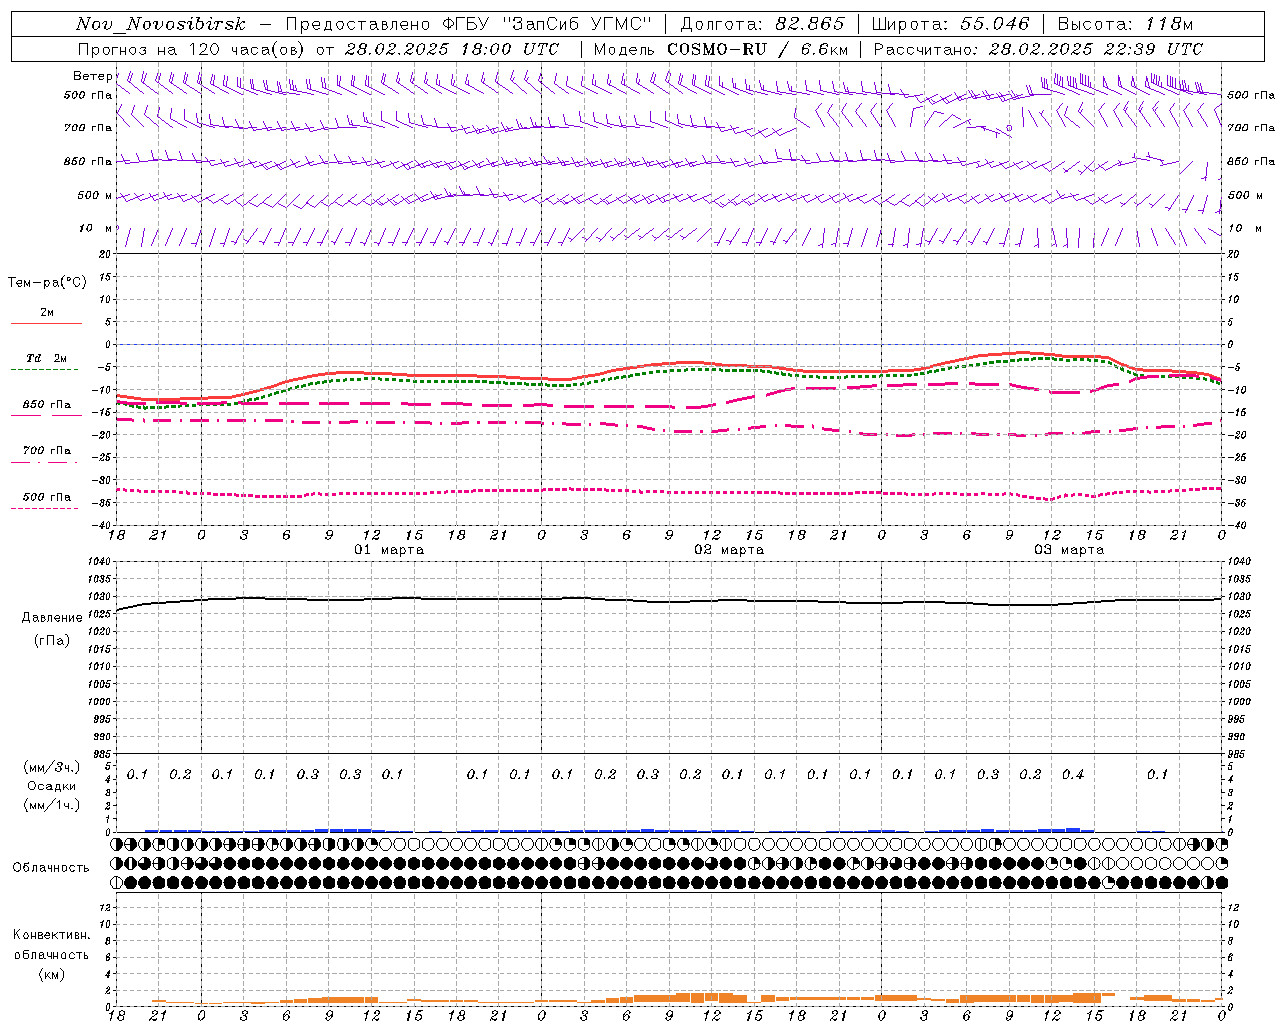
Task: Click the '01 марта' date label
Action: coord(389,550)
